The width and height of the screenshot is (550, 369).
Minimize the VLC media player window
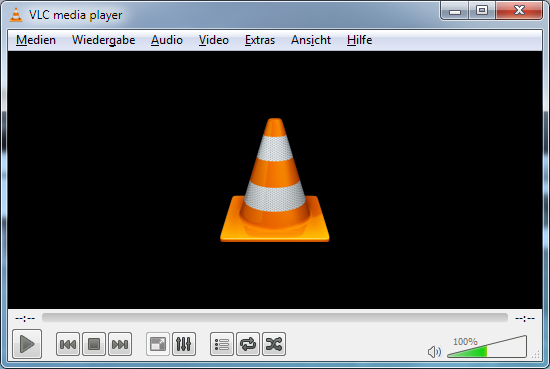[x=455, y=11]
